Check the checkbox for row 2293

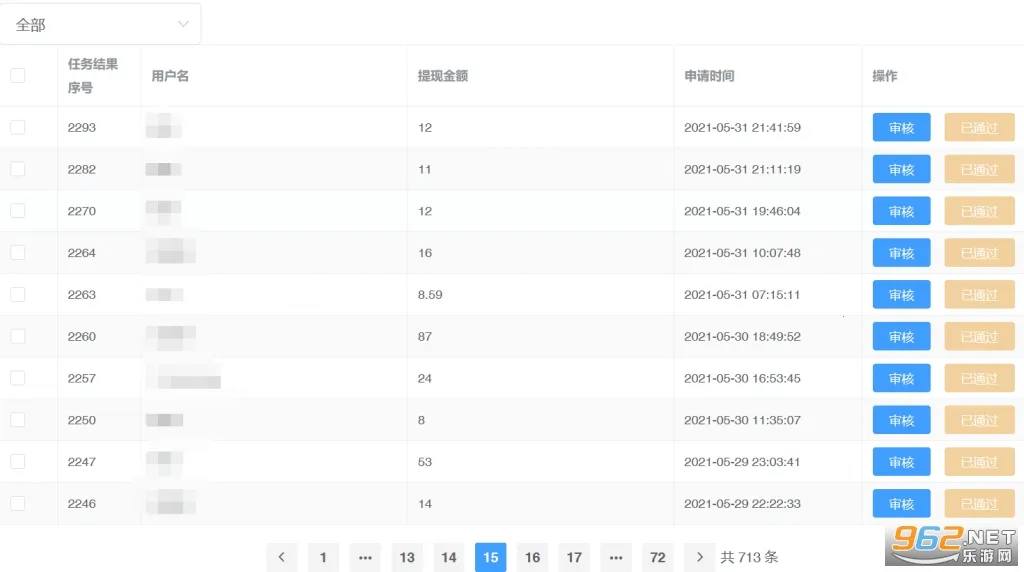[18, 128]
